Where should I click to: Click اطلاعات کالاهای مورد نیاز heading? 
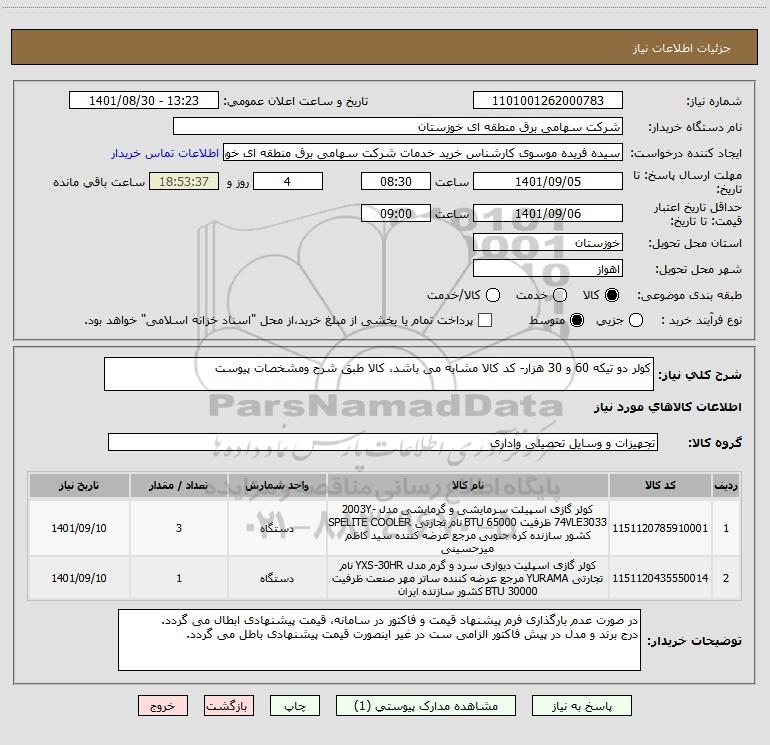(x=667, y=407)
